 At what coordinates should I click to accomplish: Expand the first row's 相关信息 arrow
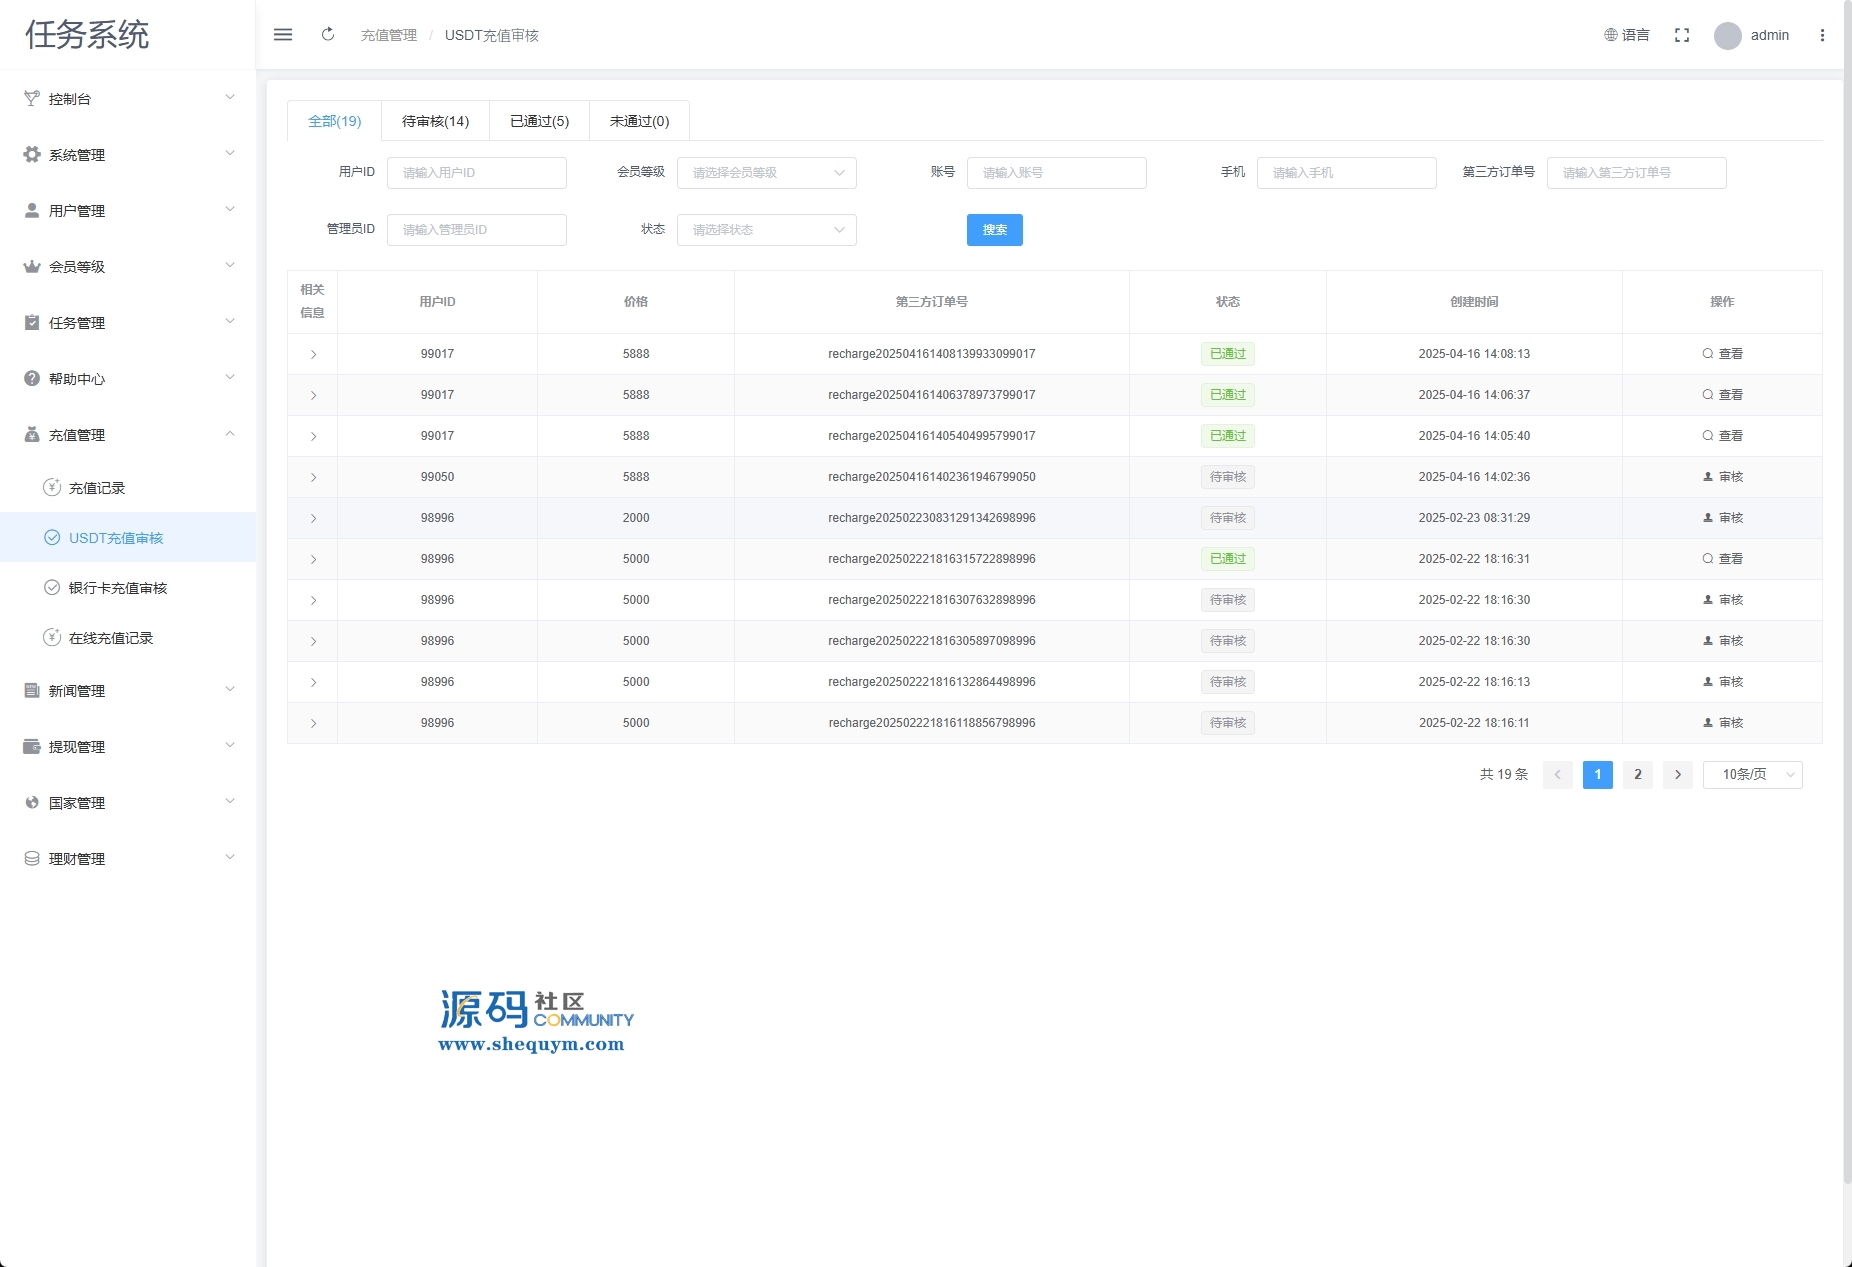tap(313, 354)
